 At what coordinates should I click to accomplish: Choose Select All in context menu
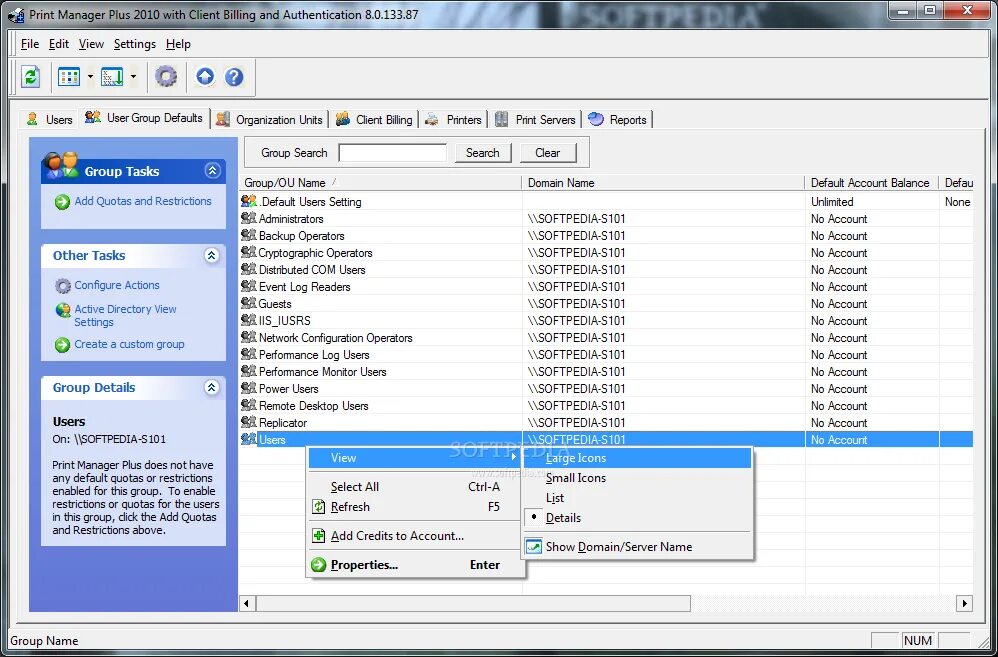(415, 486)
